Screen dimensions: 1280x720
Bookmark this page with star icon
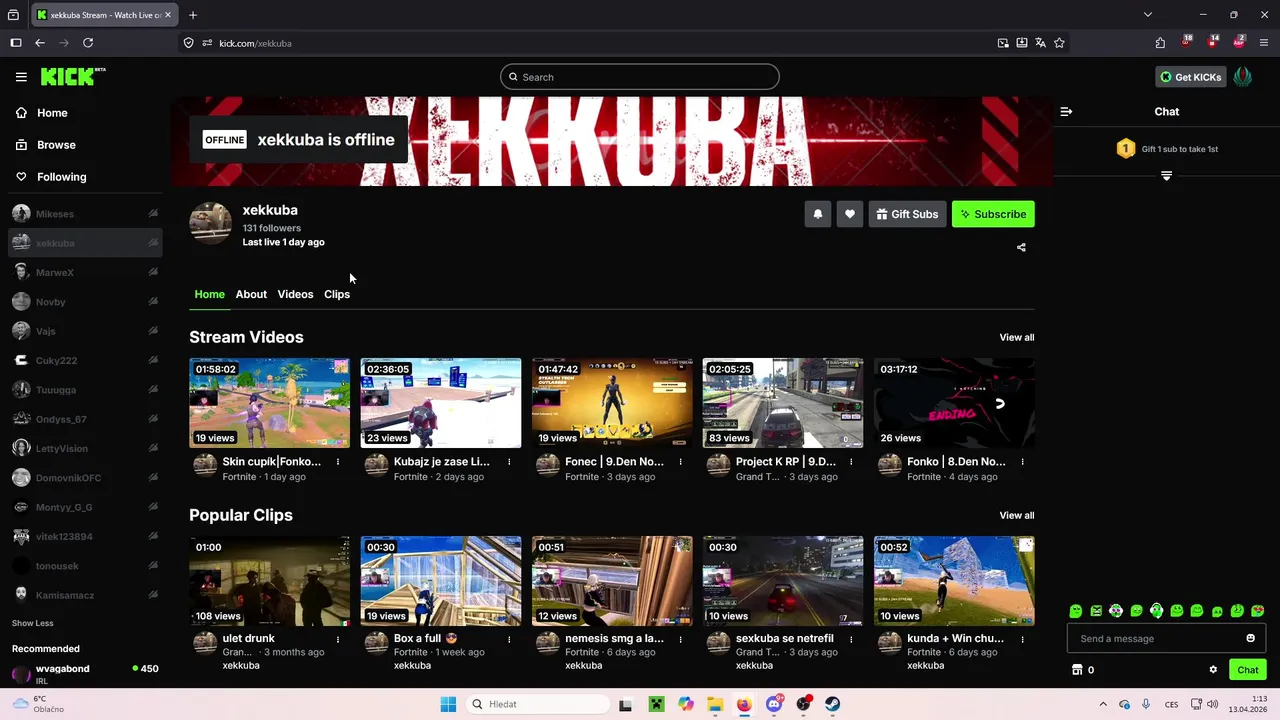[x=1059, y=43]
